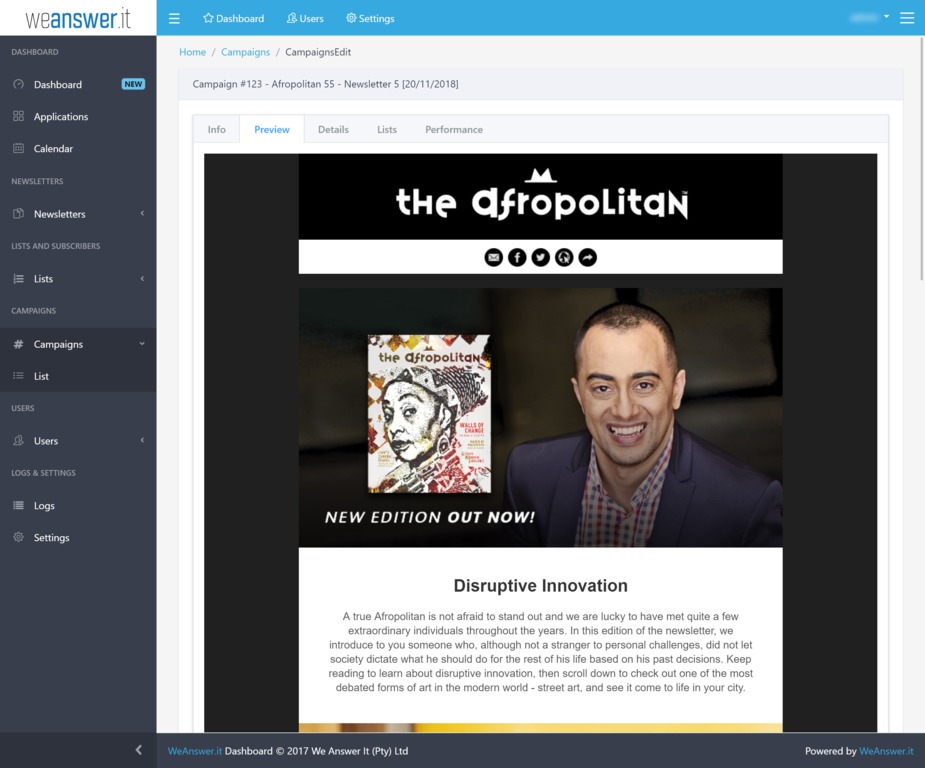The width and height of the screenshot is (925, 768).
Task: Switch to the Performance tab
Action: tap(453, 130)
